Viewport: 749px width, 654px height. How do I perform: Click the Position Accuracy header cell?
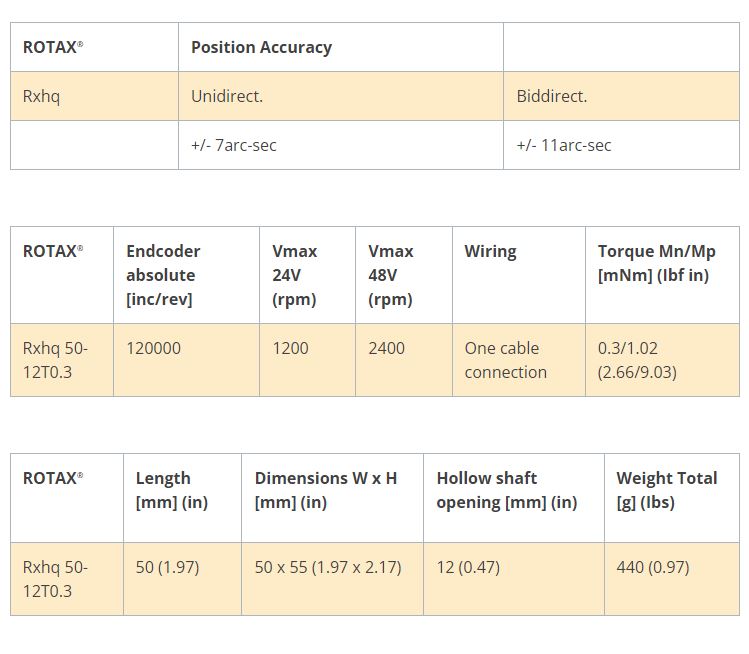pos(261,47)
